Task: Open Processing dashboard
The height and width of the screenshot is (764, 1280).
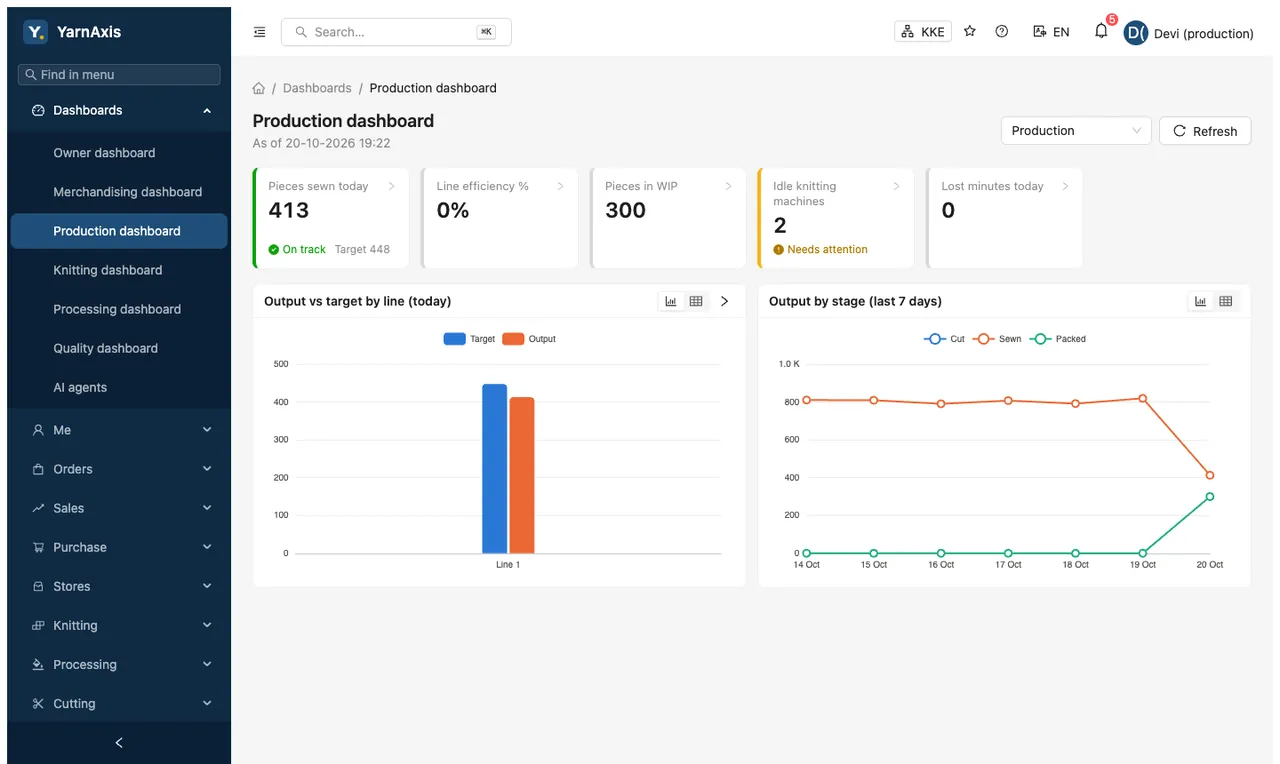Action: coord(119,309)
